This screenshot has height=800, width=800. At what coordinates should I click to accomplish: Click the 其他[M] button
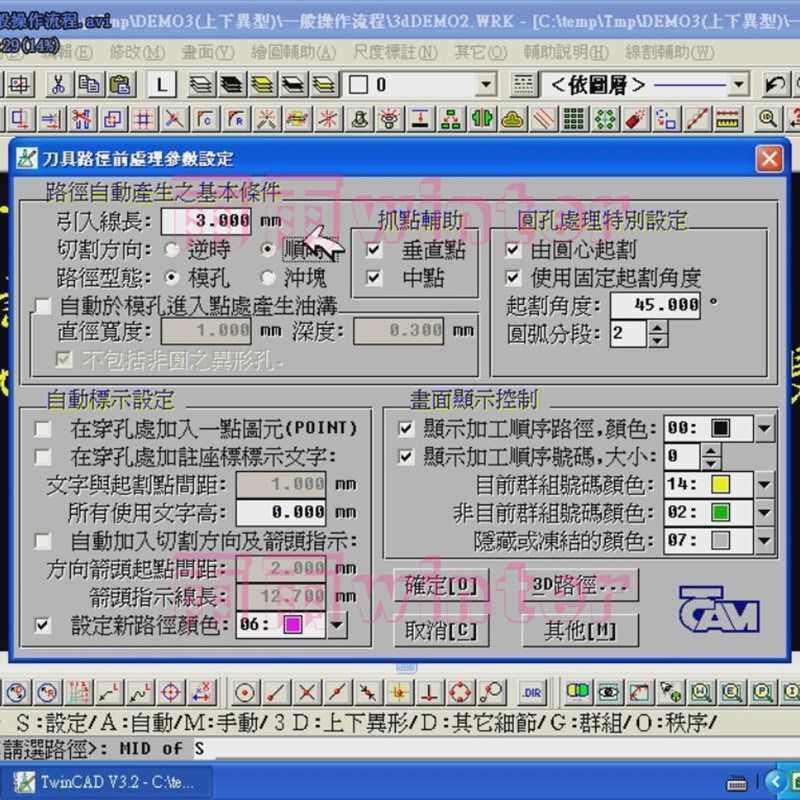tap(580, 631)
